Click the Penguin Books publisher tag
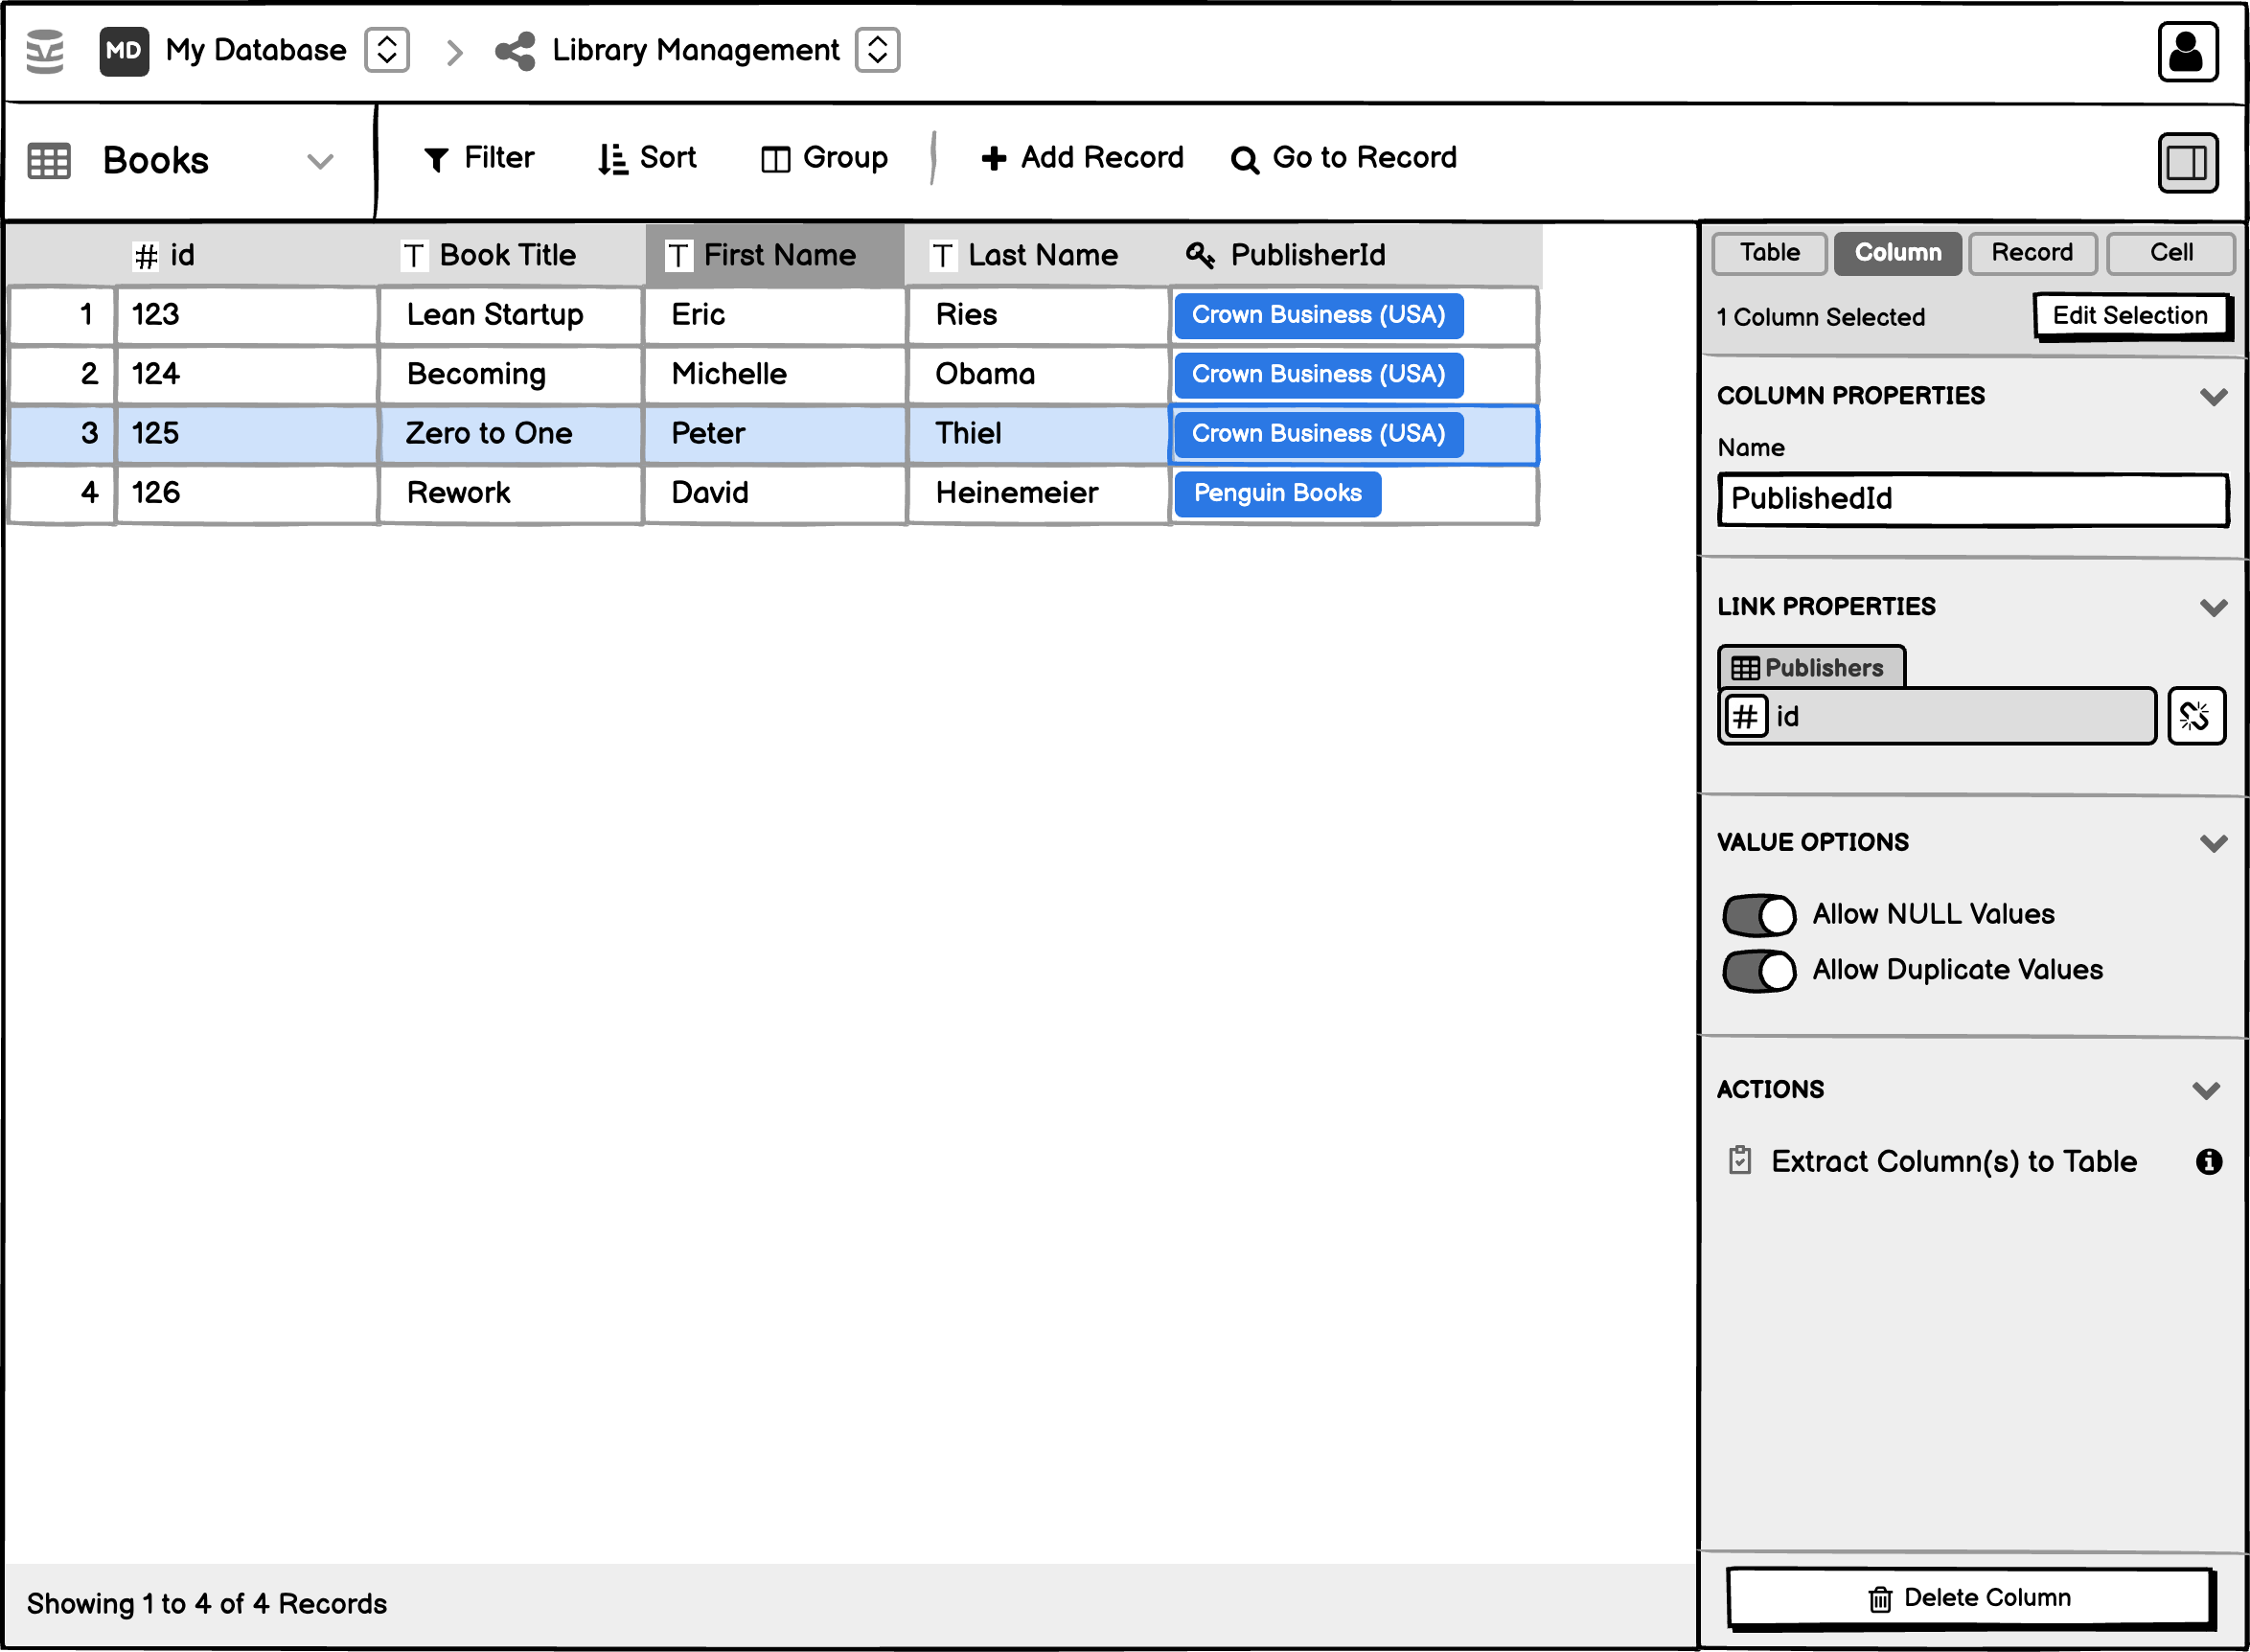Image resolution: width=2250 pixels, height=1652 pixels. point(1277,494)
